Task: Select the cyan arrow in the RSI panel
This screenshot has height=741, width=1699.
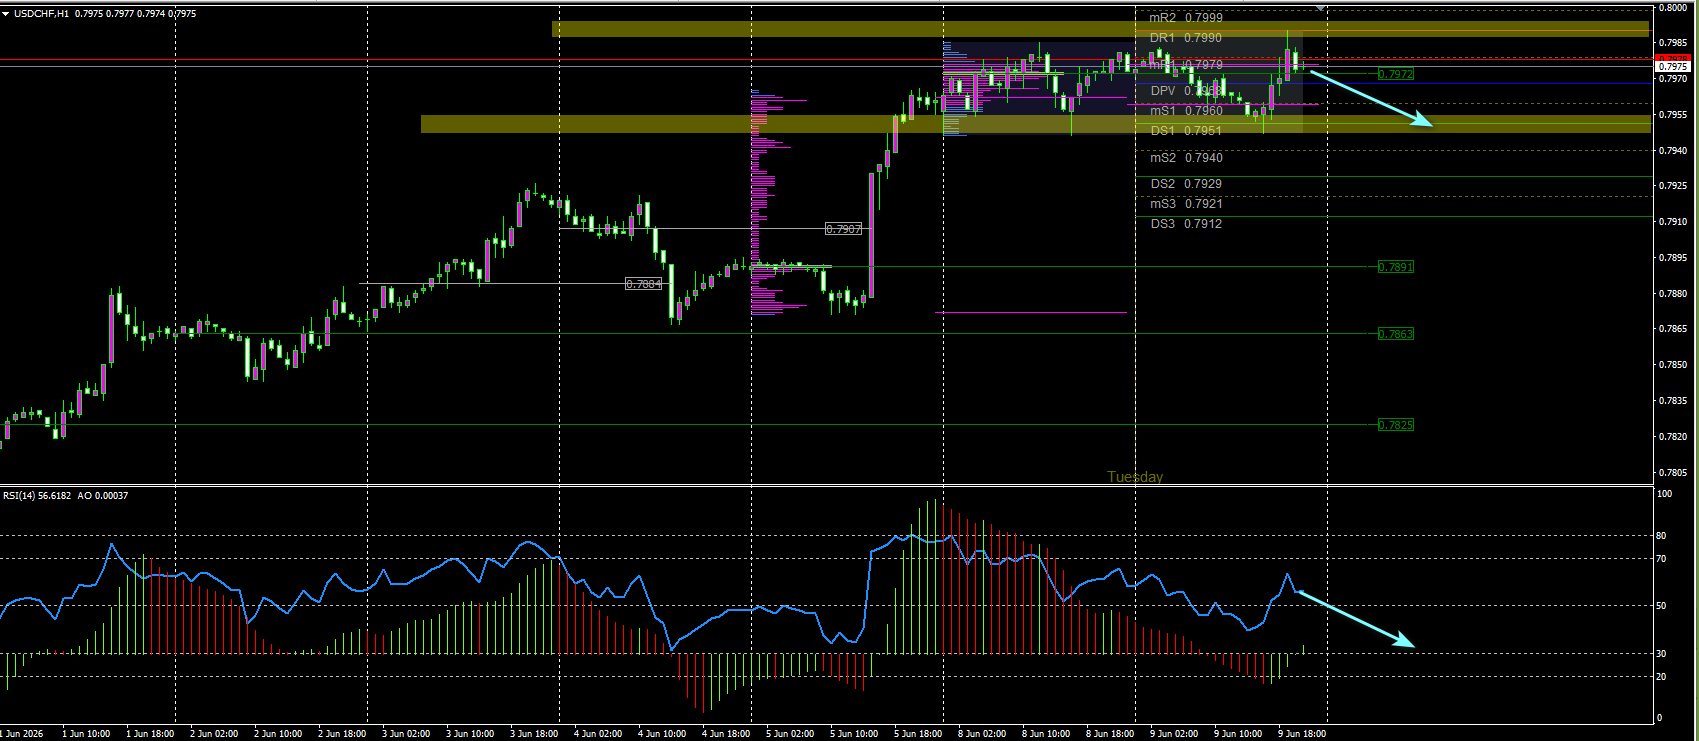Action: pos(1356,619)
